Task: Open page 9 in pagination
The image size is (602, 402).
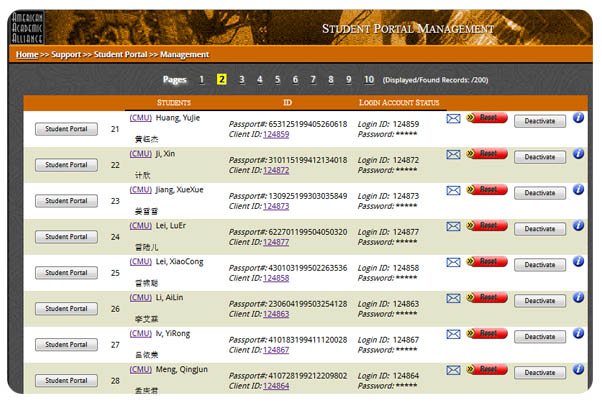Action: [349, 79]
